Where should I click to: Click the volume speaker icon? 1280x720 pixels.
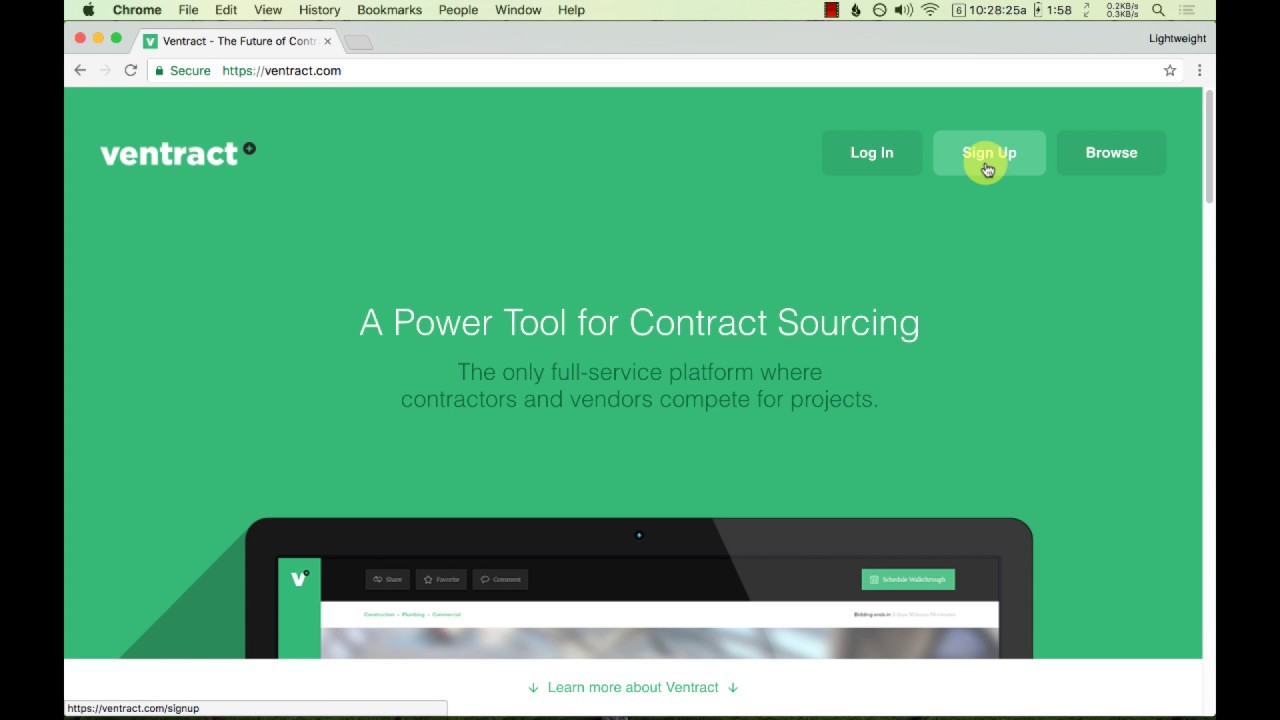[904, 10]
